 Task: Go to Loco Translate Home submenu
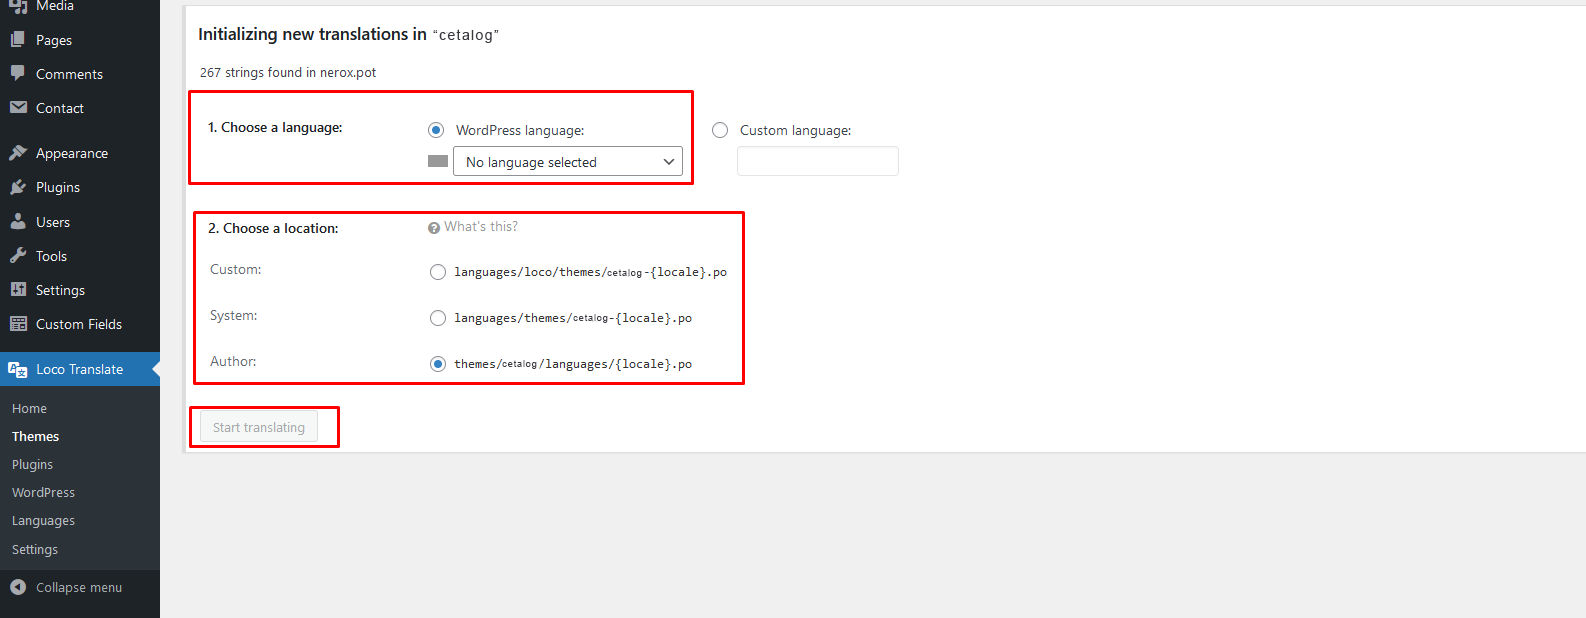(x=29, y=409)
